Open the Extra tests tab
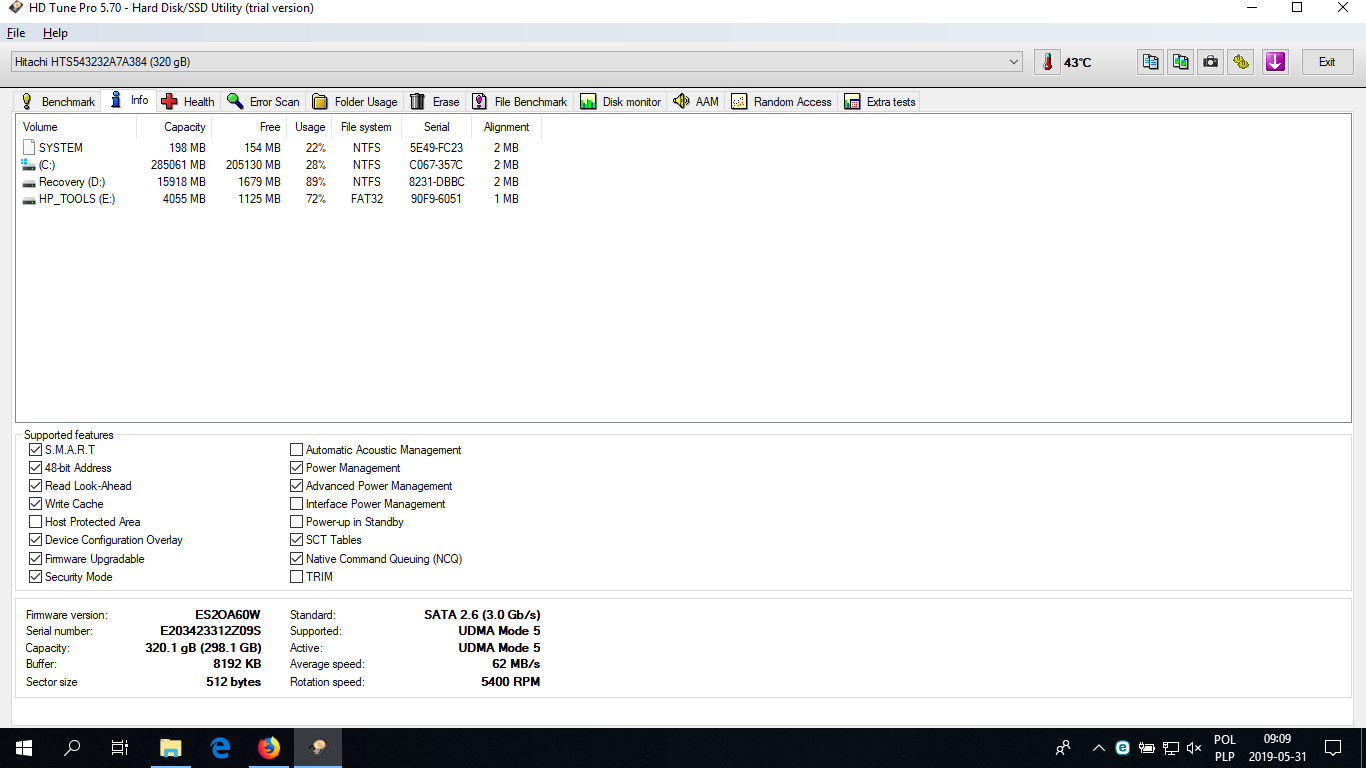The image size is (1366, 768). point(880,101)
